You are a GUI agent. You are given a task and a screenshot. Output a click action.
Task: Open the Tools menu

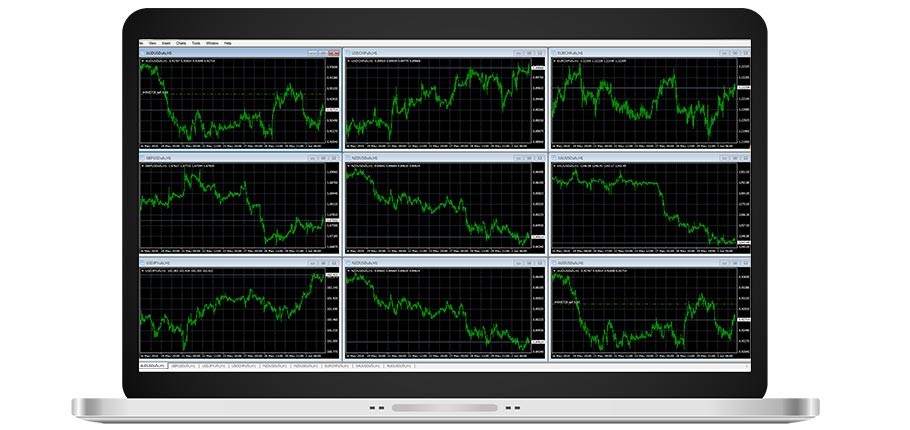[196, 43]
